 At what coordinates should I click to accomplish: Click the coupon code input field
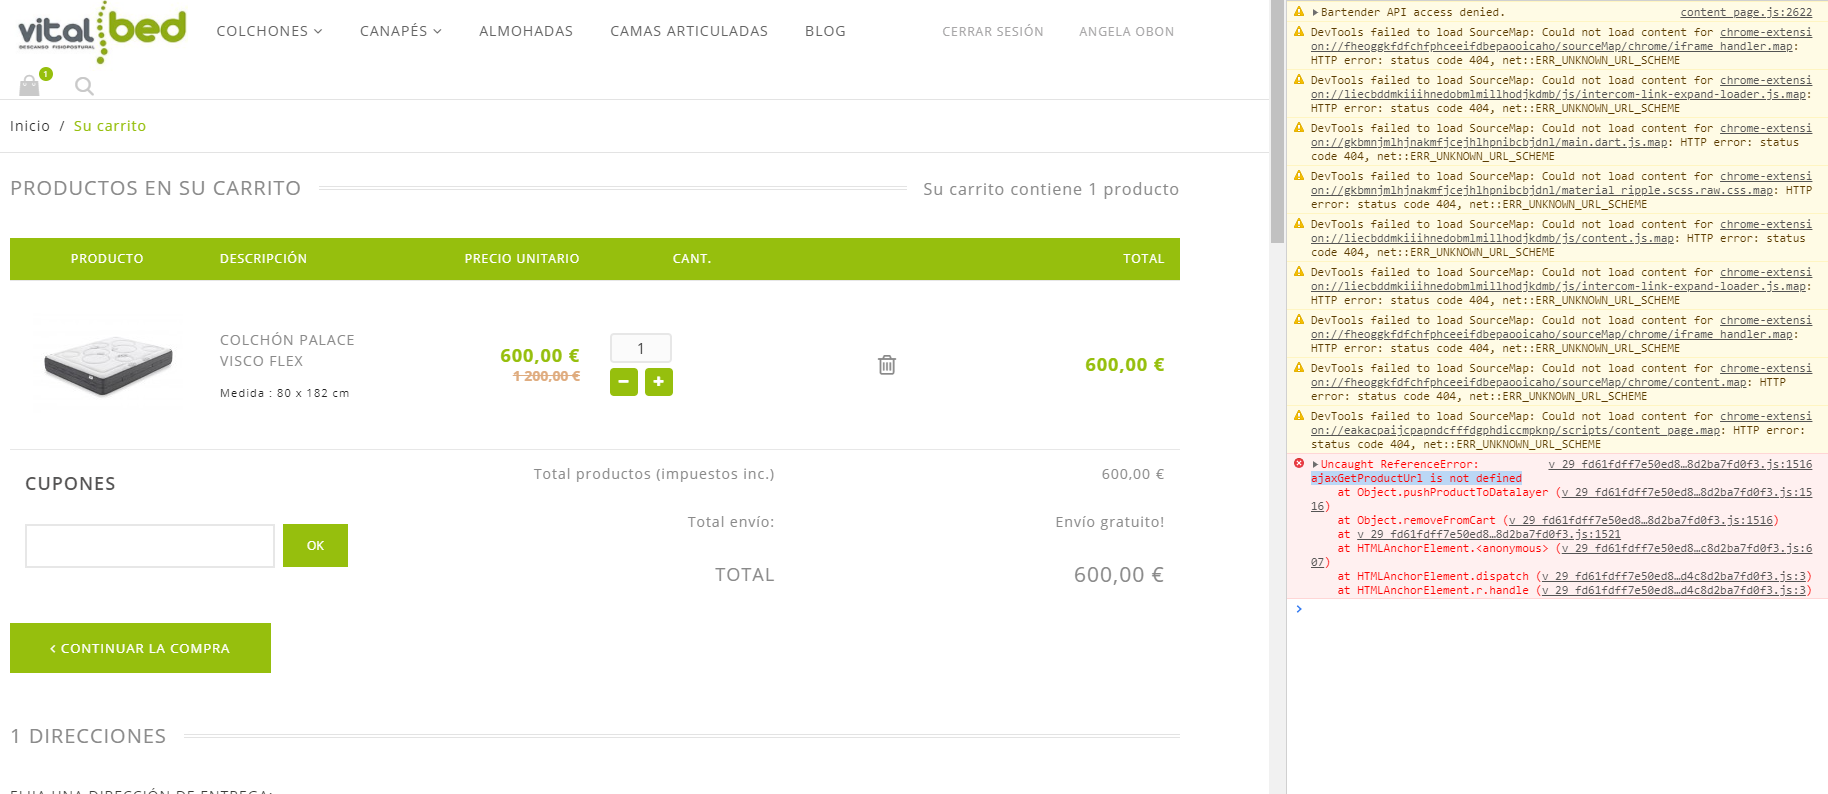(150, 546)
